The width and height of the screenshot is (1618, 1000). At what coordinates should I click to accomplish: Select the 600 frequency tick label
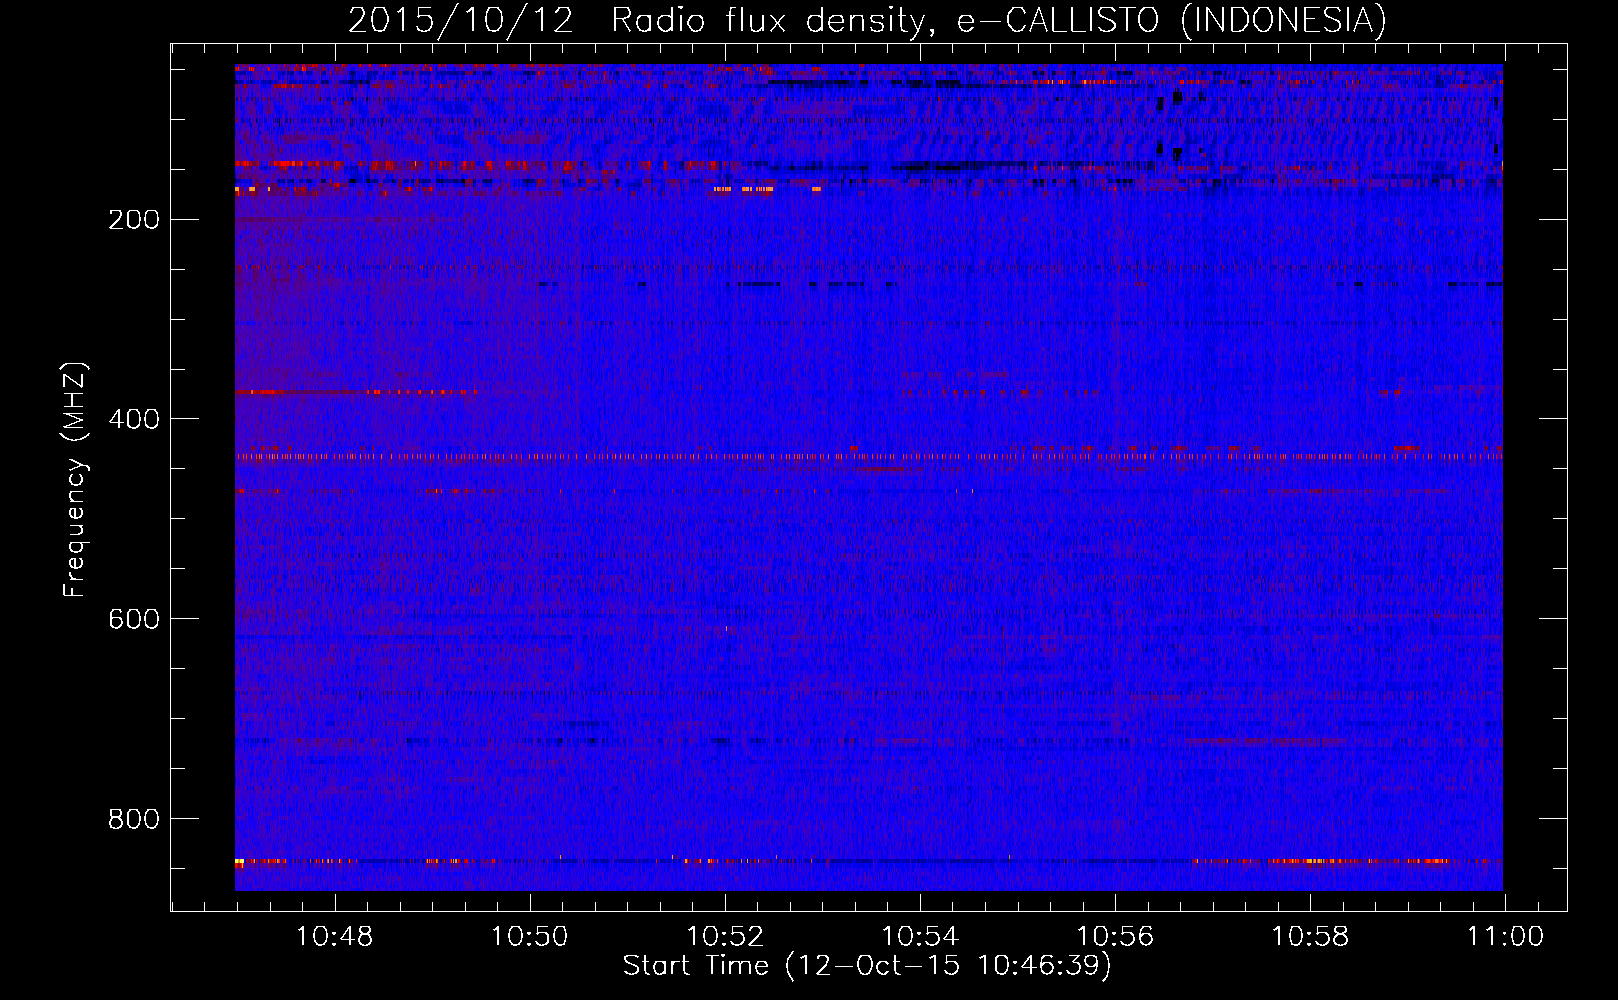click(134, 619)
